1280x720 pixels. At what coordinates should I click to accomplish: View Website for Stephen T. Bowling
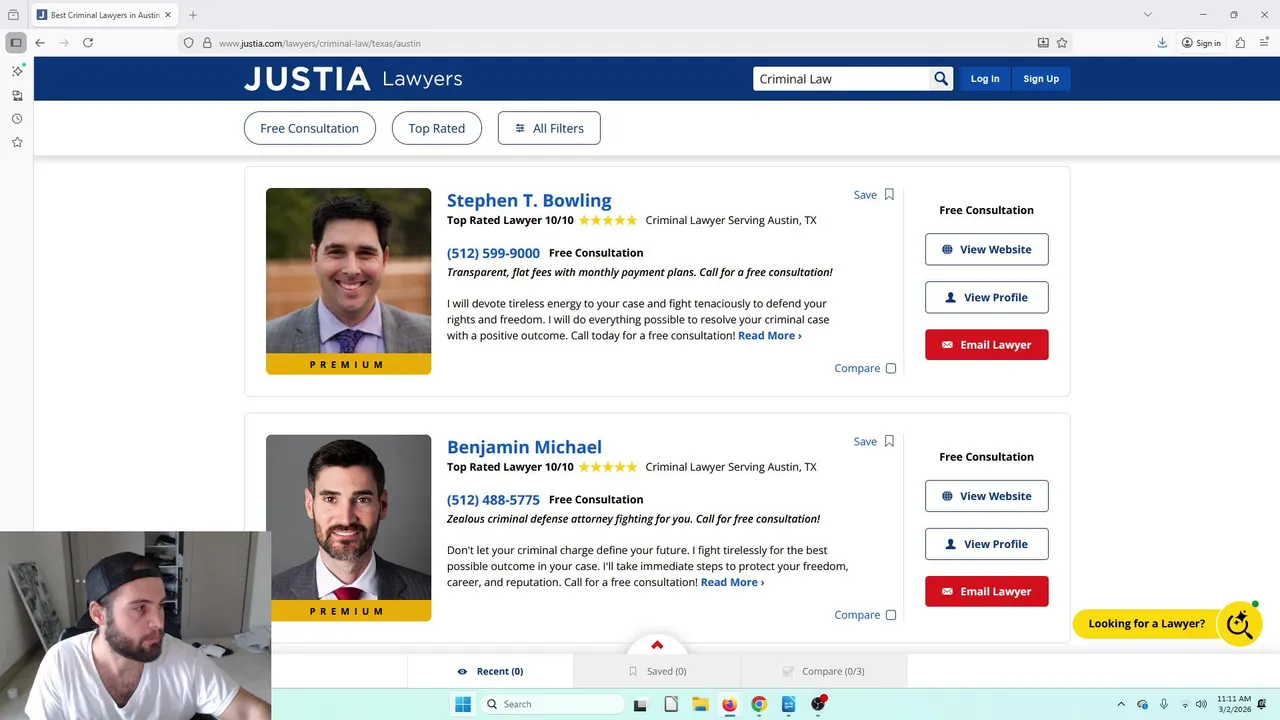point(986,249)
